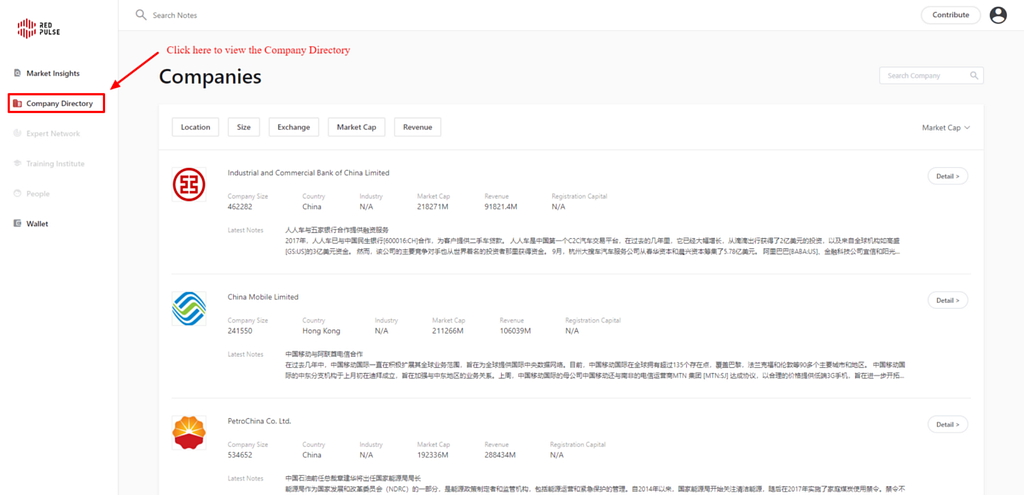Open the PetroChina company logo

pyautogui.click(x=189, y=432)
